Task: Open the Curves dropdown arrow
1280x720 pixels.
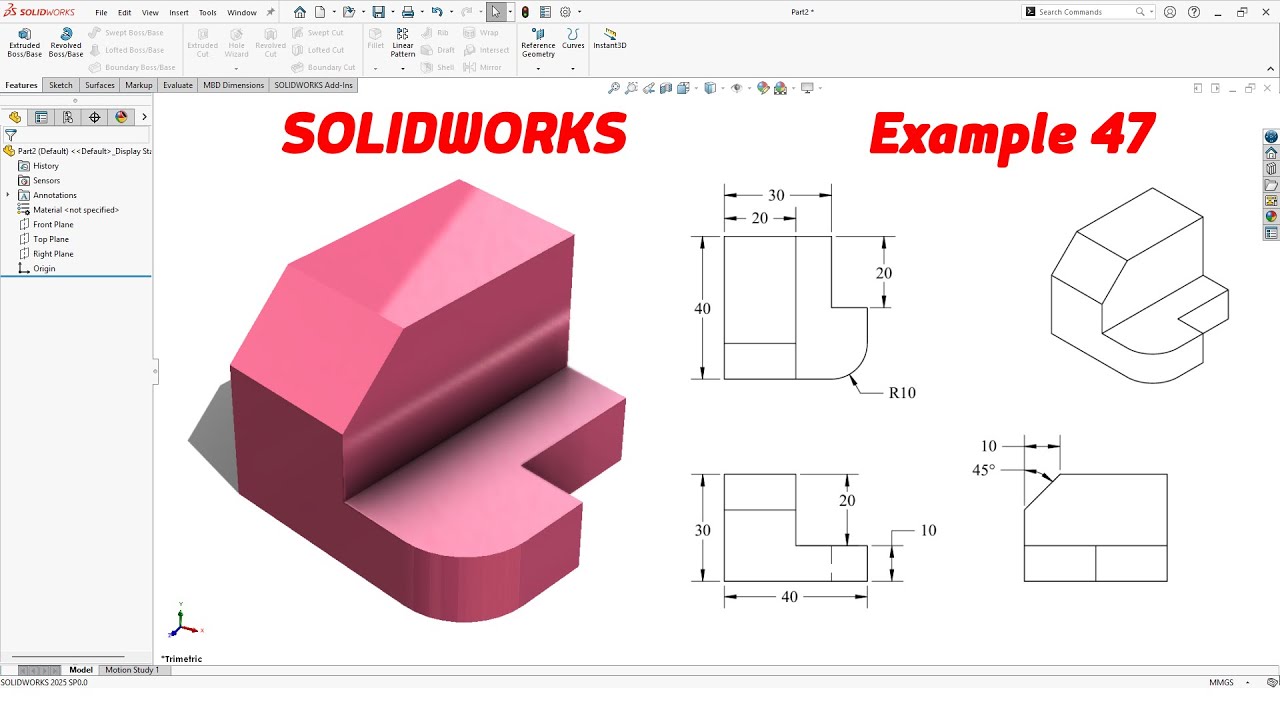Action: (573, 69)
